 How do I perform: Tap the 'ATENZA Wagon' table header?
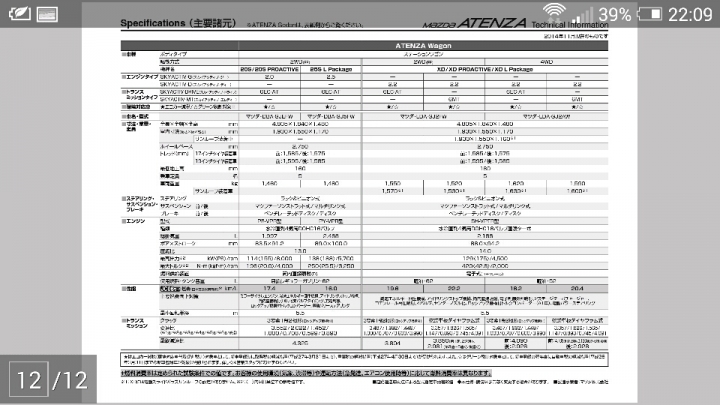pyautogui.click(x=423, y=45)
